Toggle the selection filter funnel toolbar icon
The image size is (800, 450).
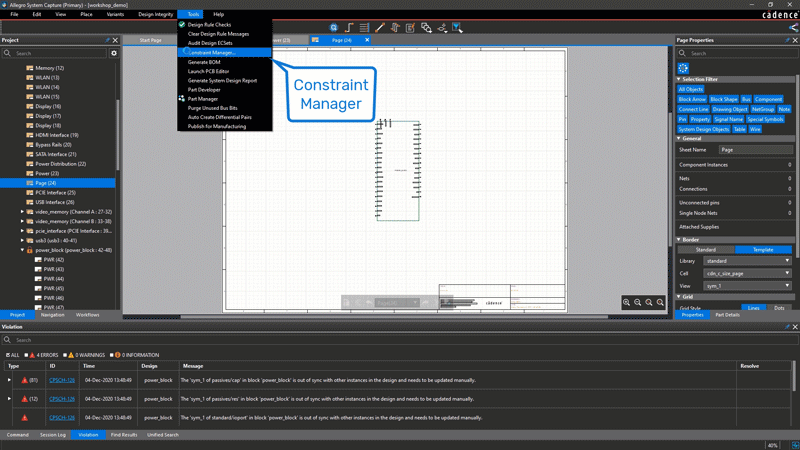[x=457, y=28]
